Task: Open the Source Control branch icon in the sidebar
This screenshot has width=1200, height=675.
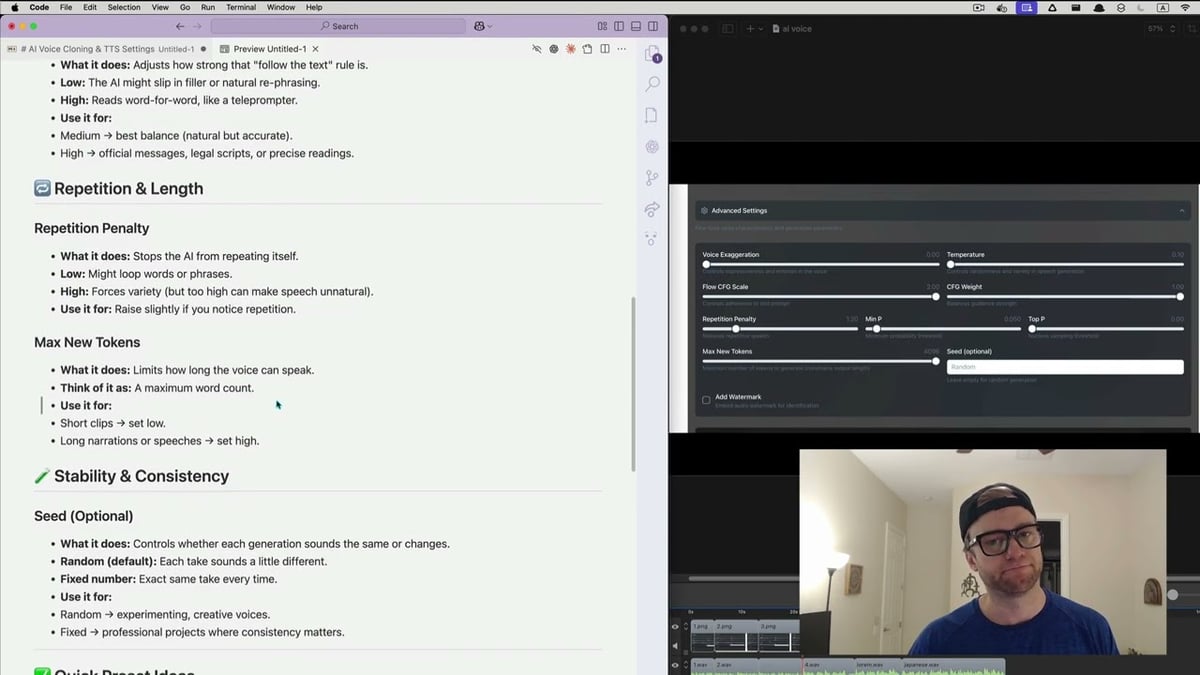Action: pyautogui.click(x=652, y=177)
